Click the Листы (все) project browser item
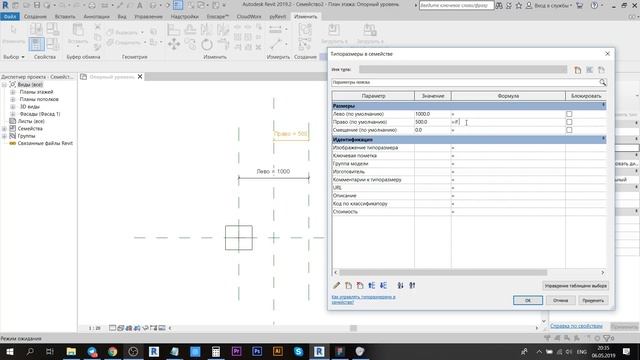 point(31,121)
